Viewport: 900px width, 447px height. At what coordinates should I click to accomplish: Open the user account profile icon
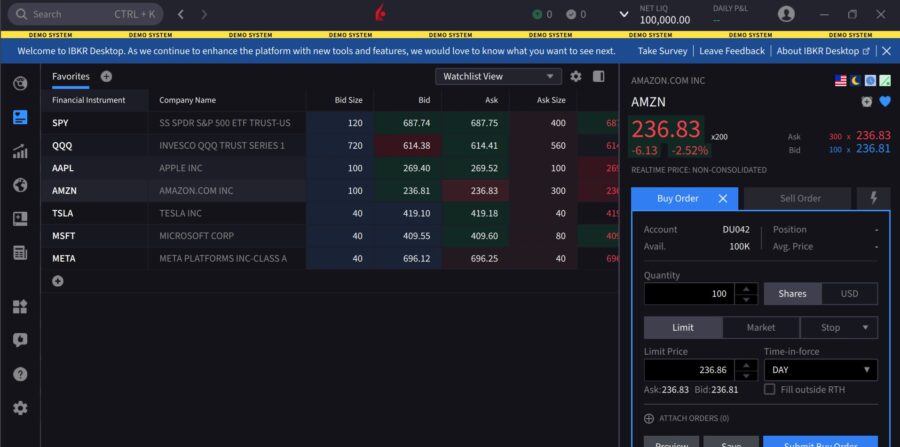786,14
